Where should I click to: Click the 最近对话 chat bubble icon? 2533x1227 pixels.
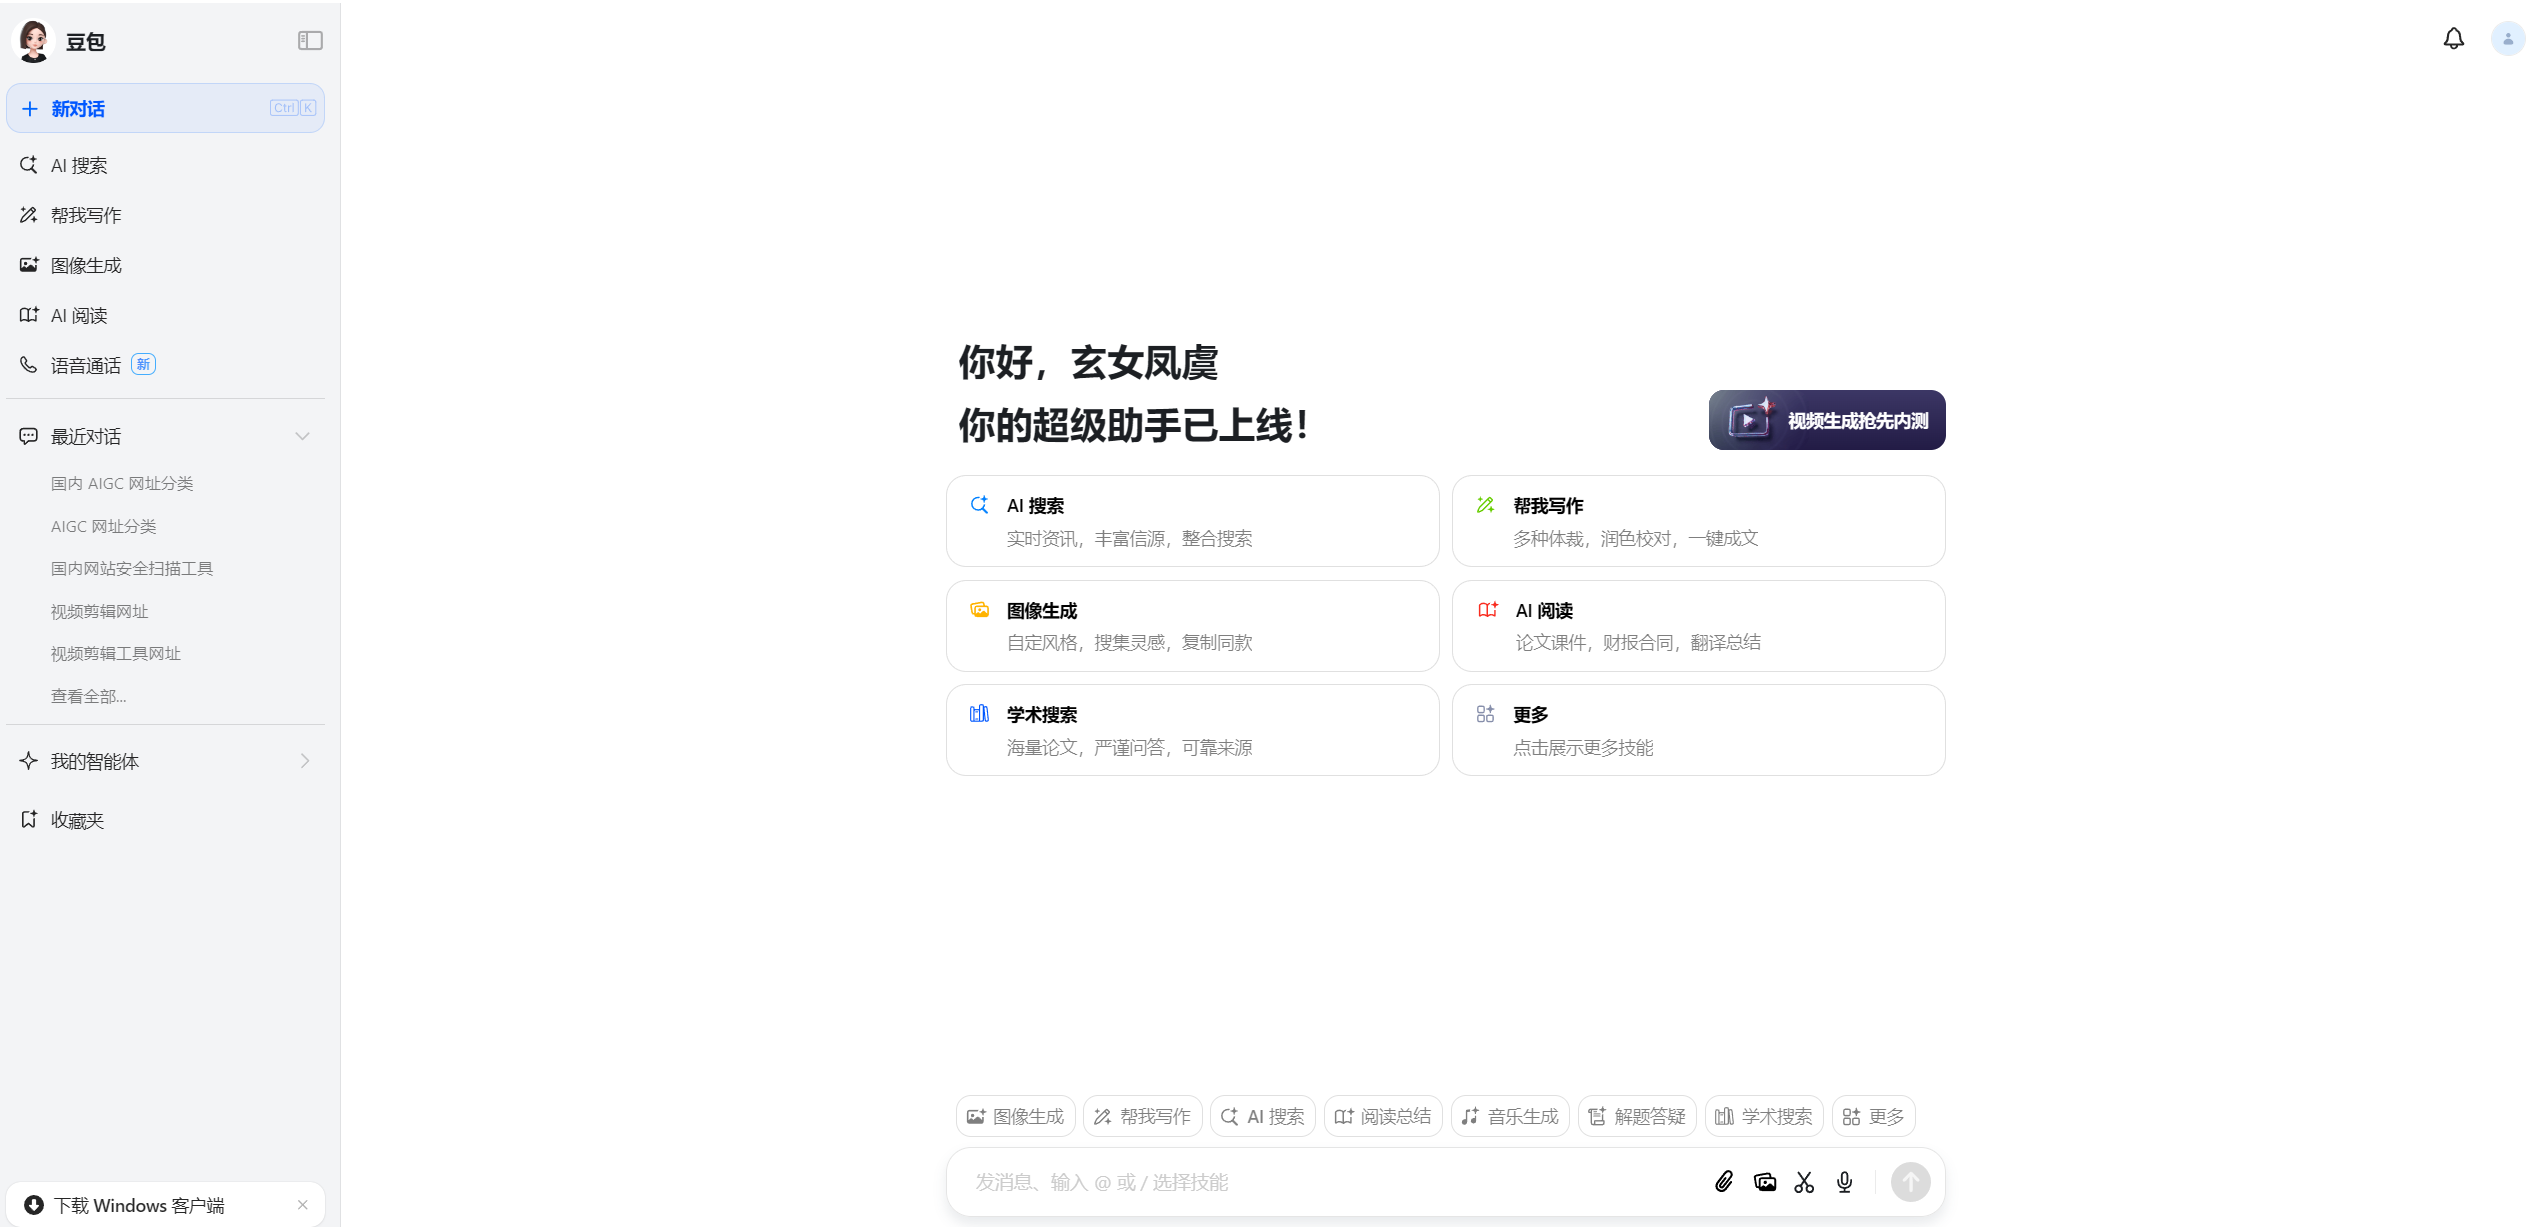(29, 436)
